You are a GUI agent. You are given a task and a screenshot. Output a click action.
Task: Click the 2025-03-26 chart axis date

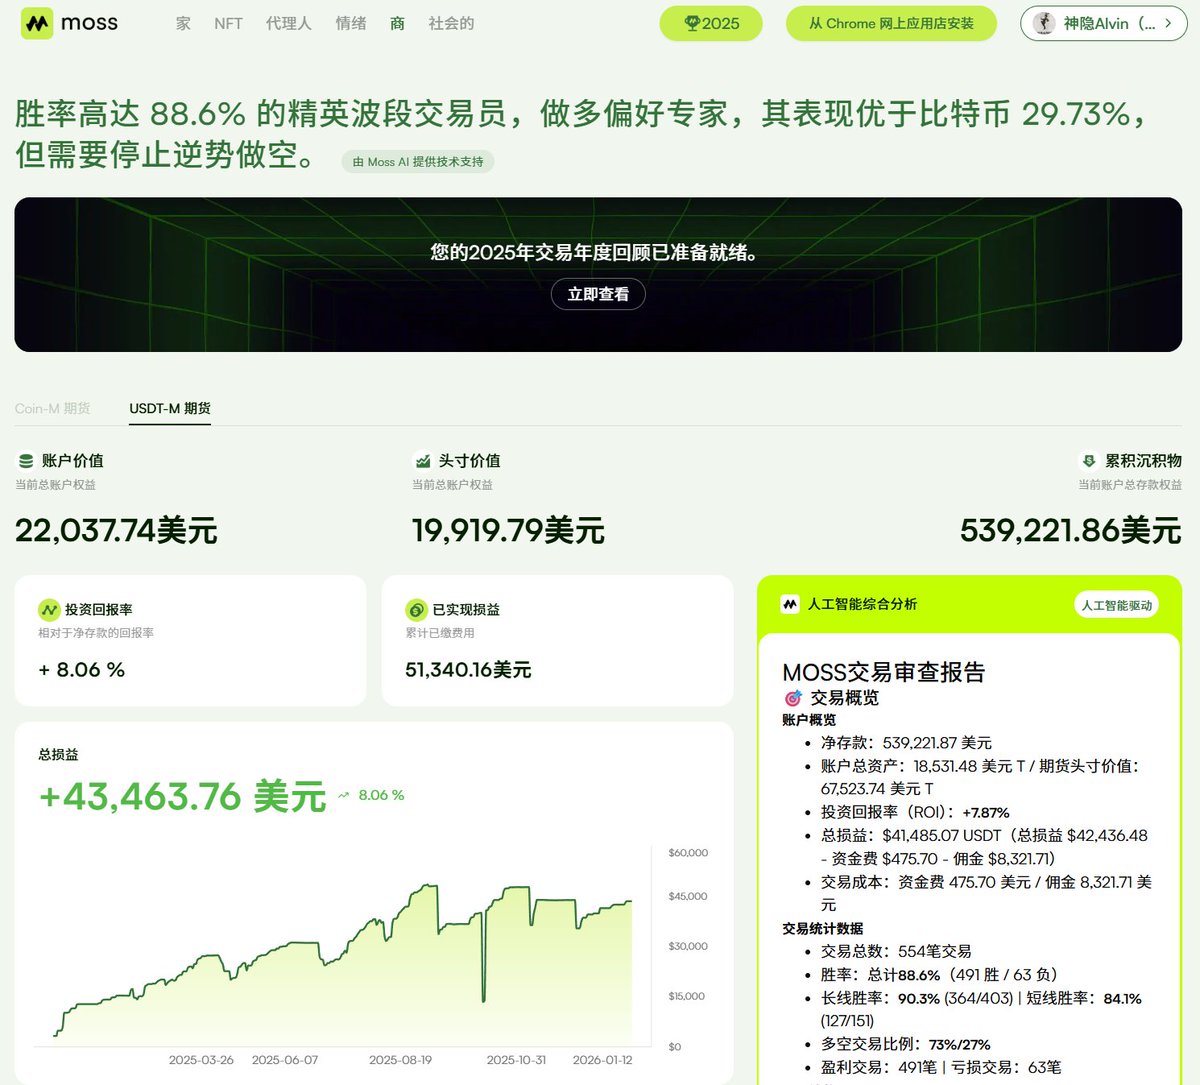tap(201, 1060)
